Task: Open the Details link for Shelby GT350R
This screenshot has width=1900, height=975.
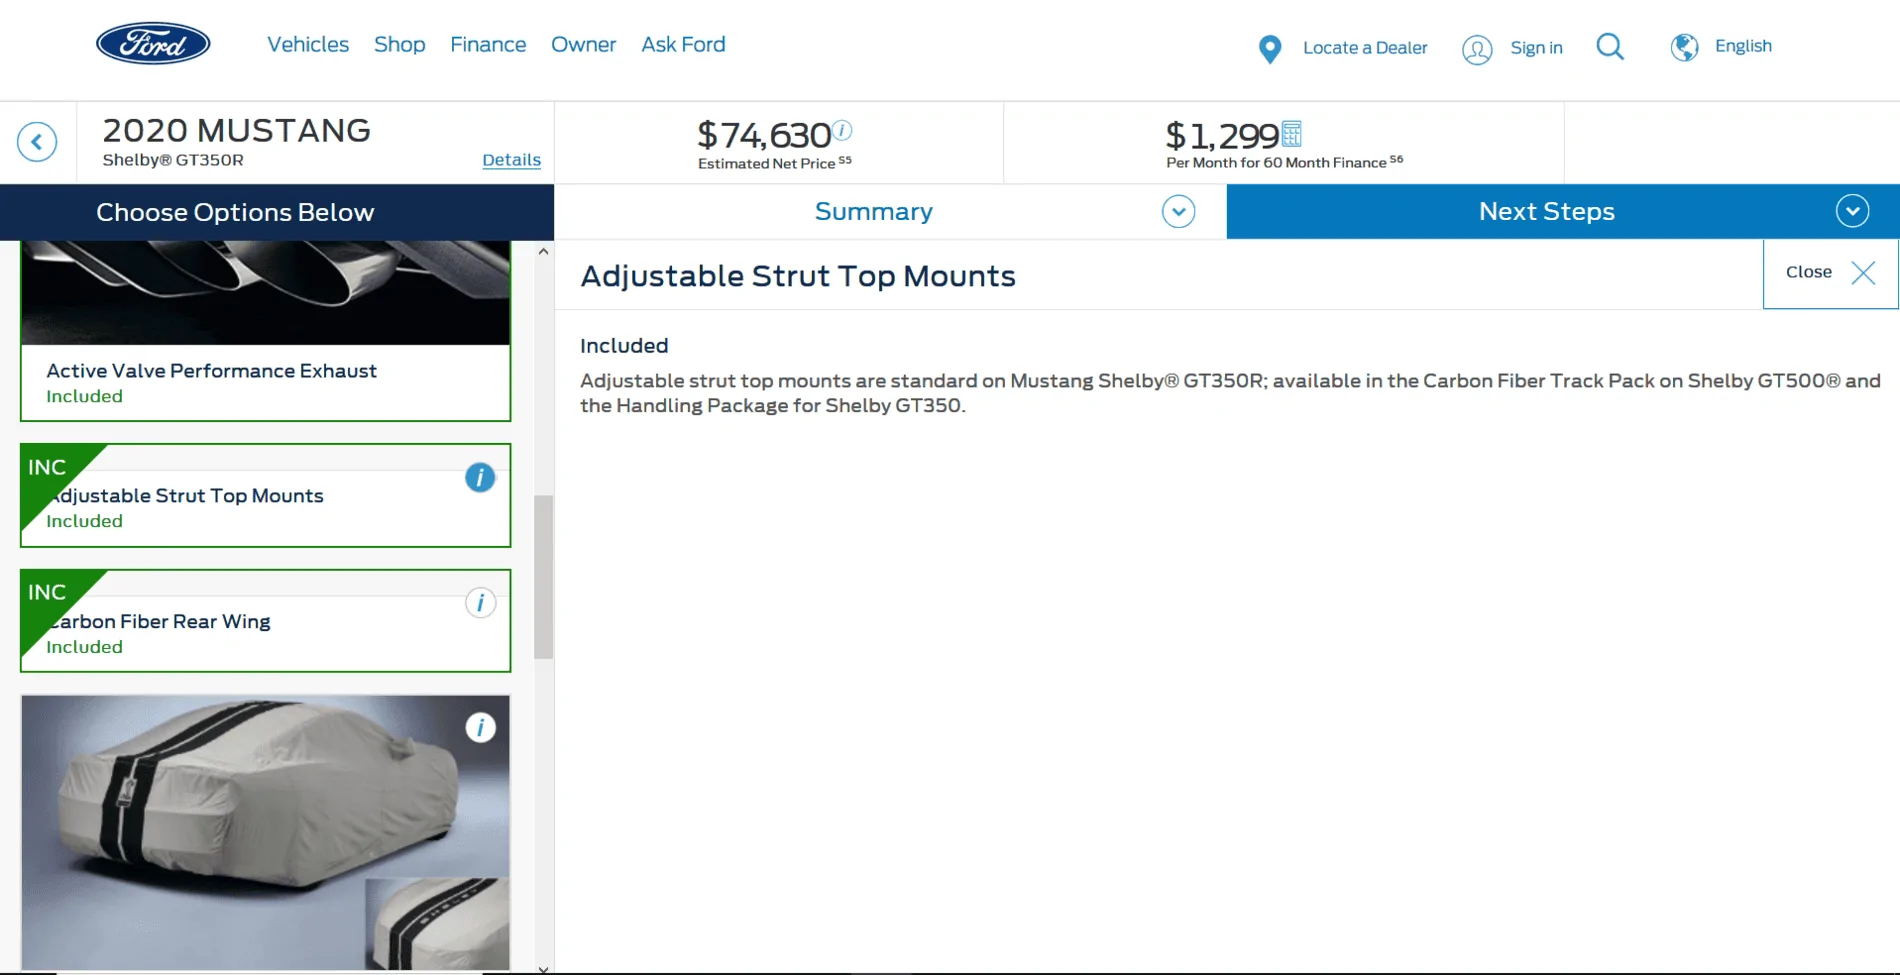Action: pos(511,160)
